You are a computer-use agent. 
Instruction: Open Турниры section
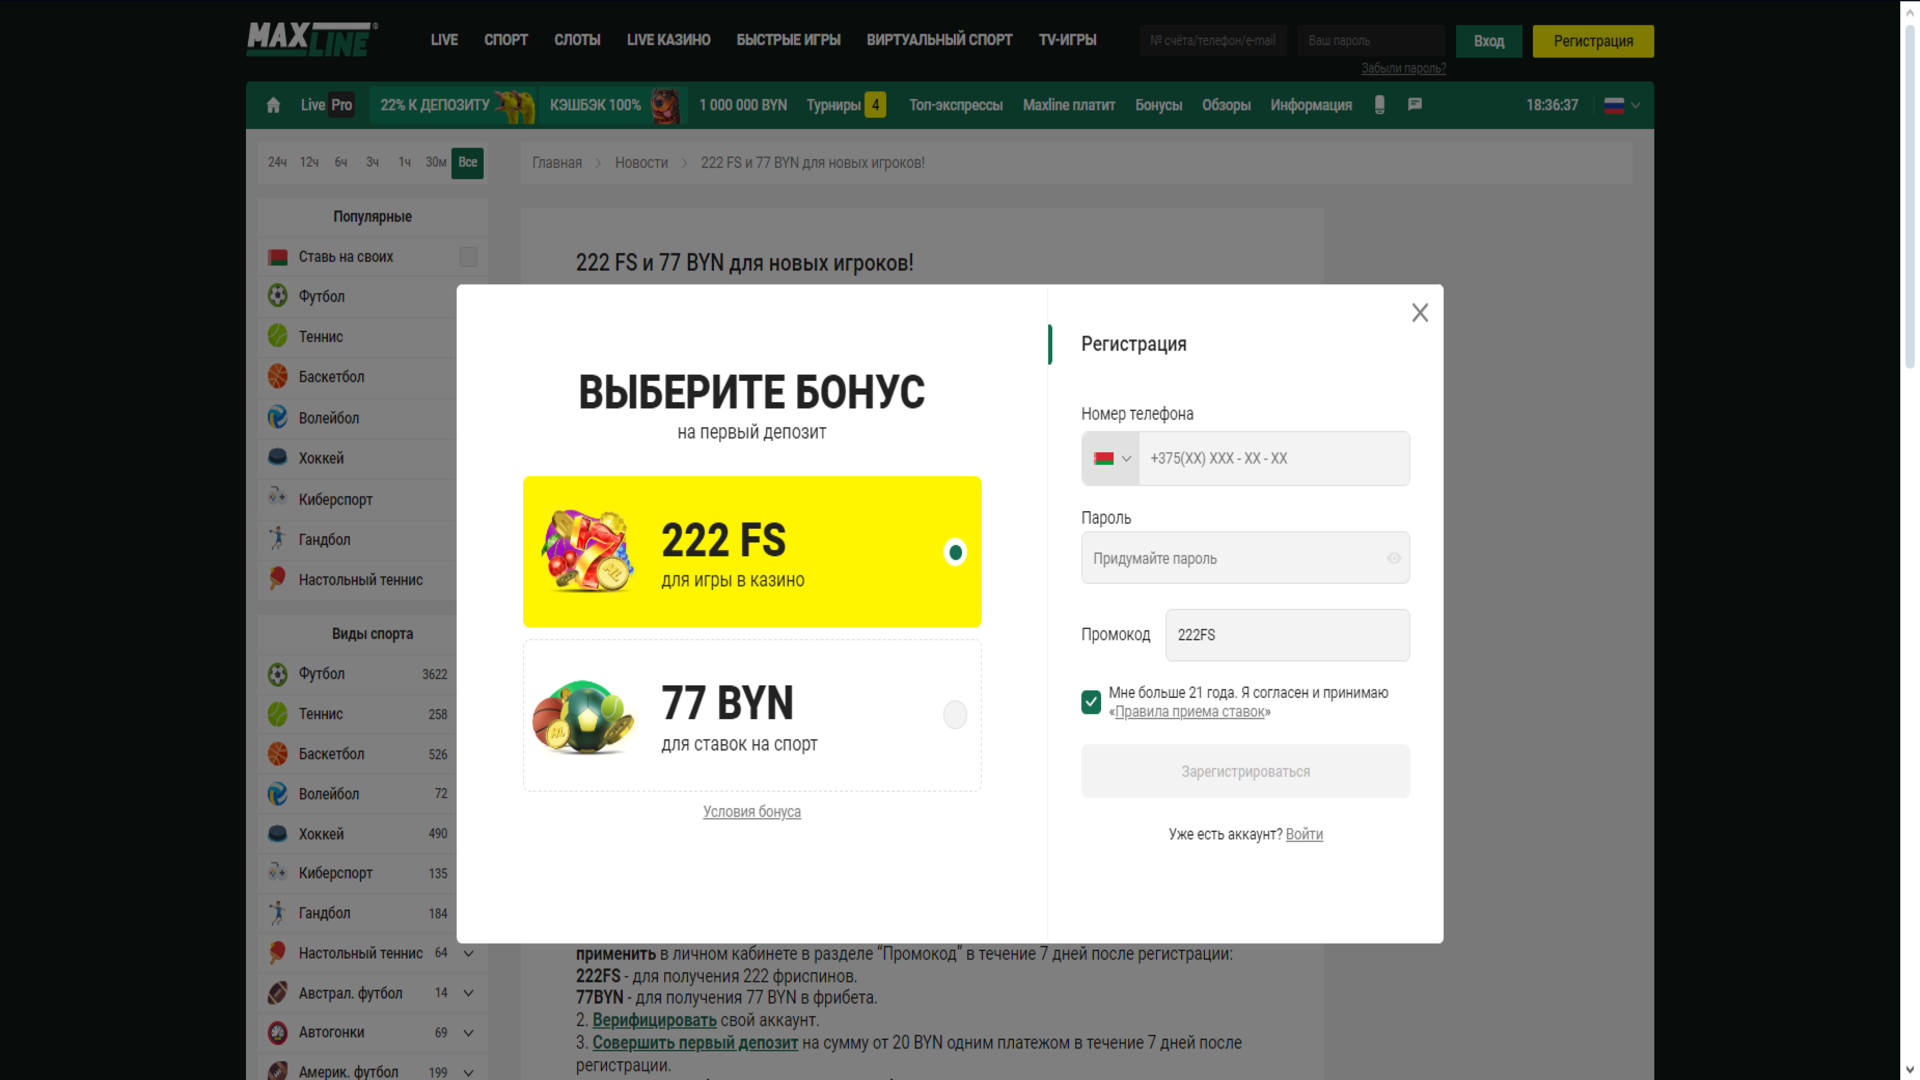point(846,105)
